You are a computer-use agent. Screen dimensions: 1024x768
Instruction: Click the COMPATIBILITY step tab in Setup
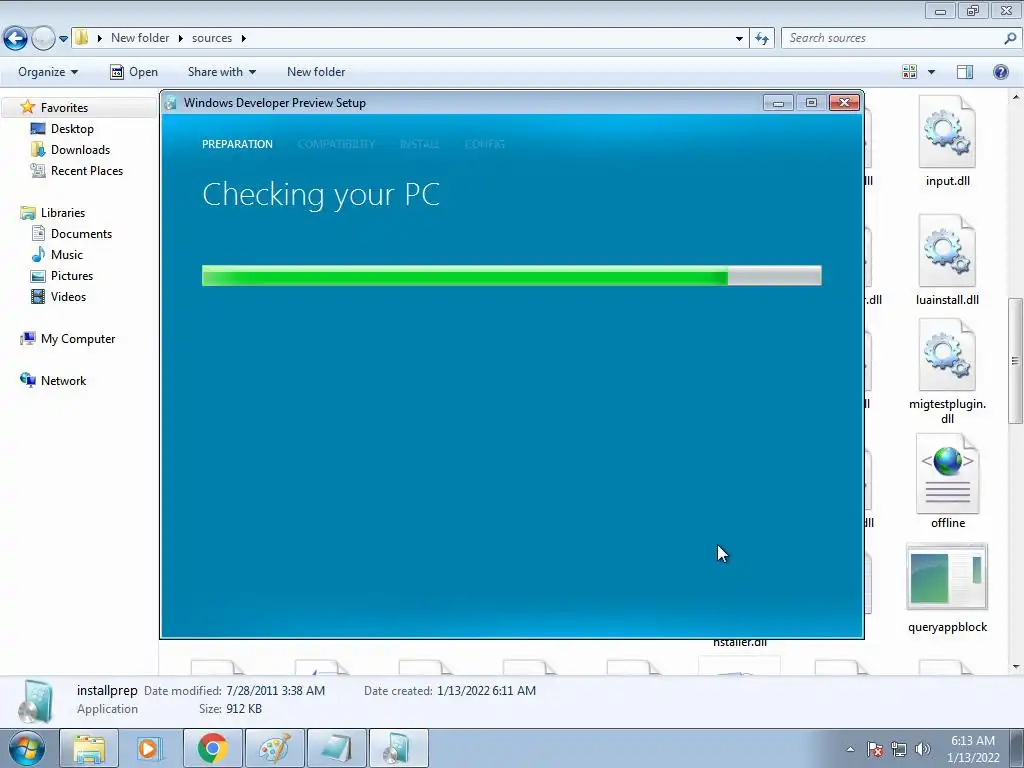(x=336, y=144)
